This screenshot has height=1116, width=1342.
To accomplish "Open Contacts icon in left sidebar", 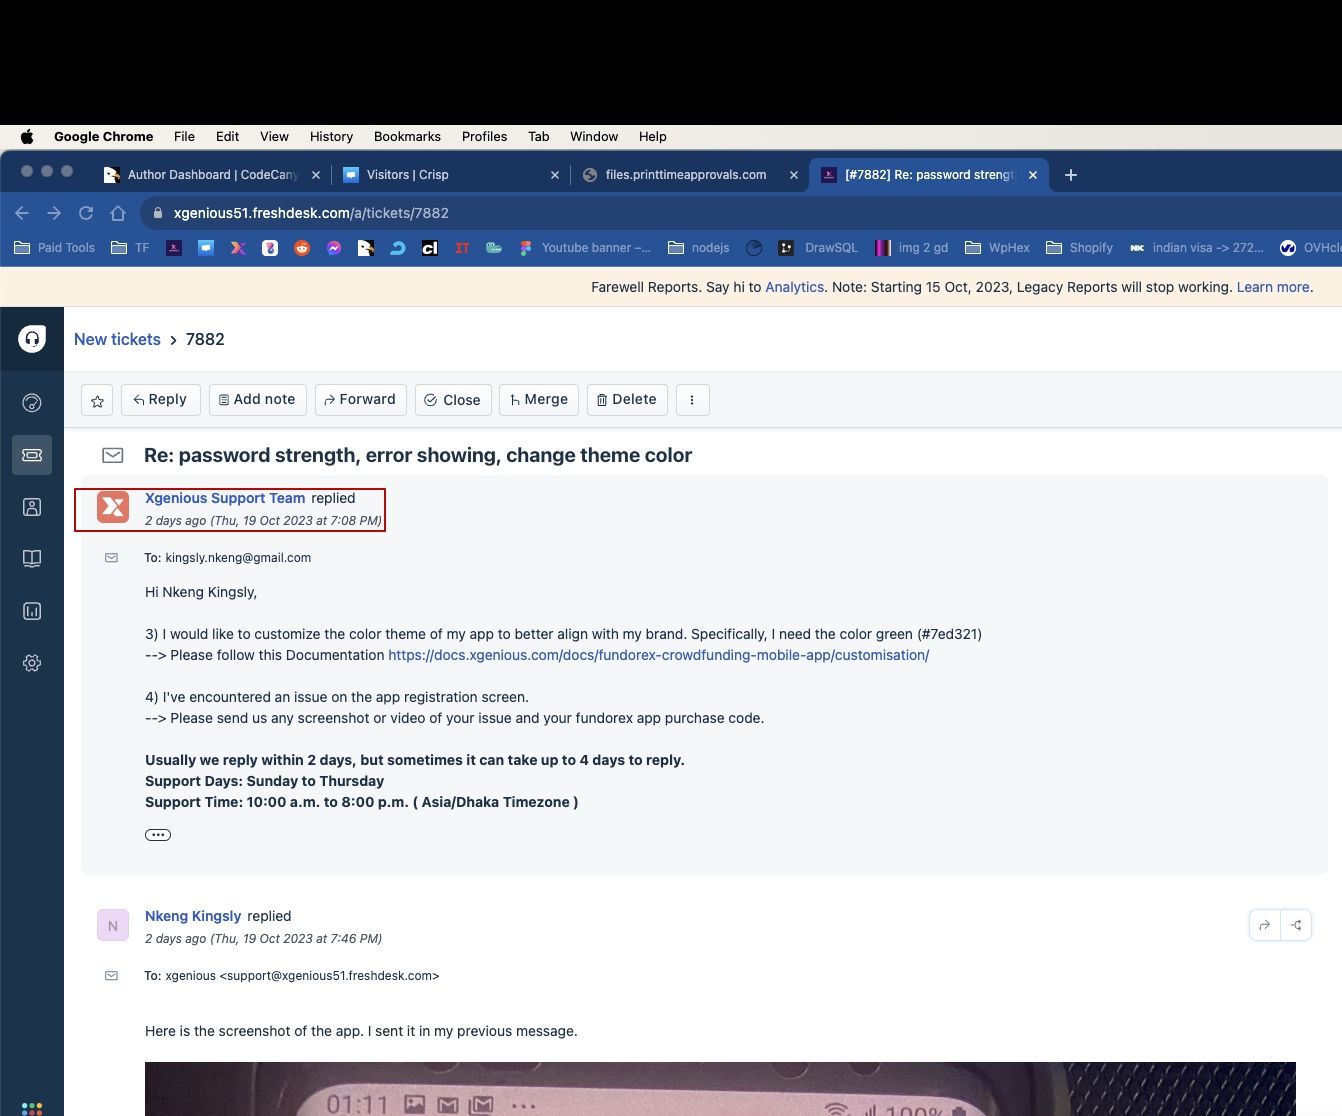I will [x=32, y=507].
